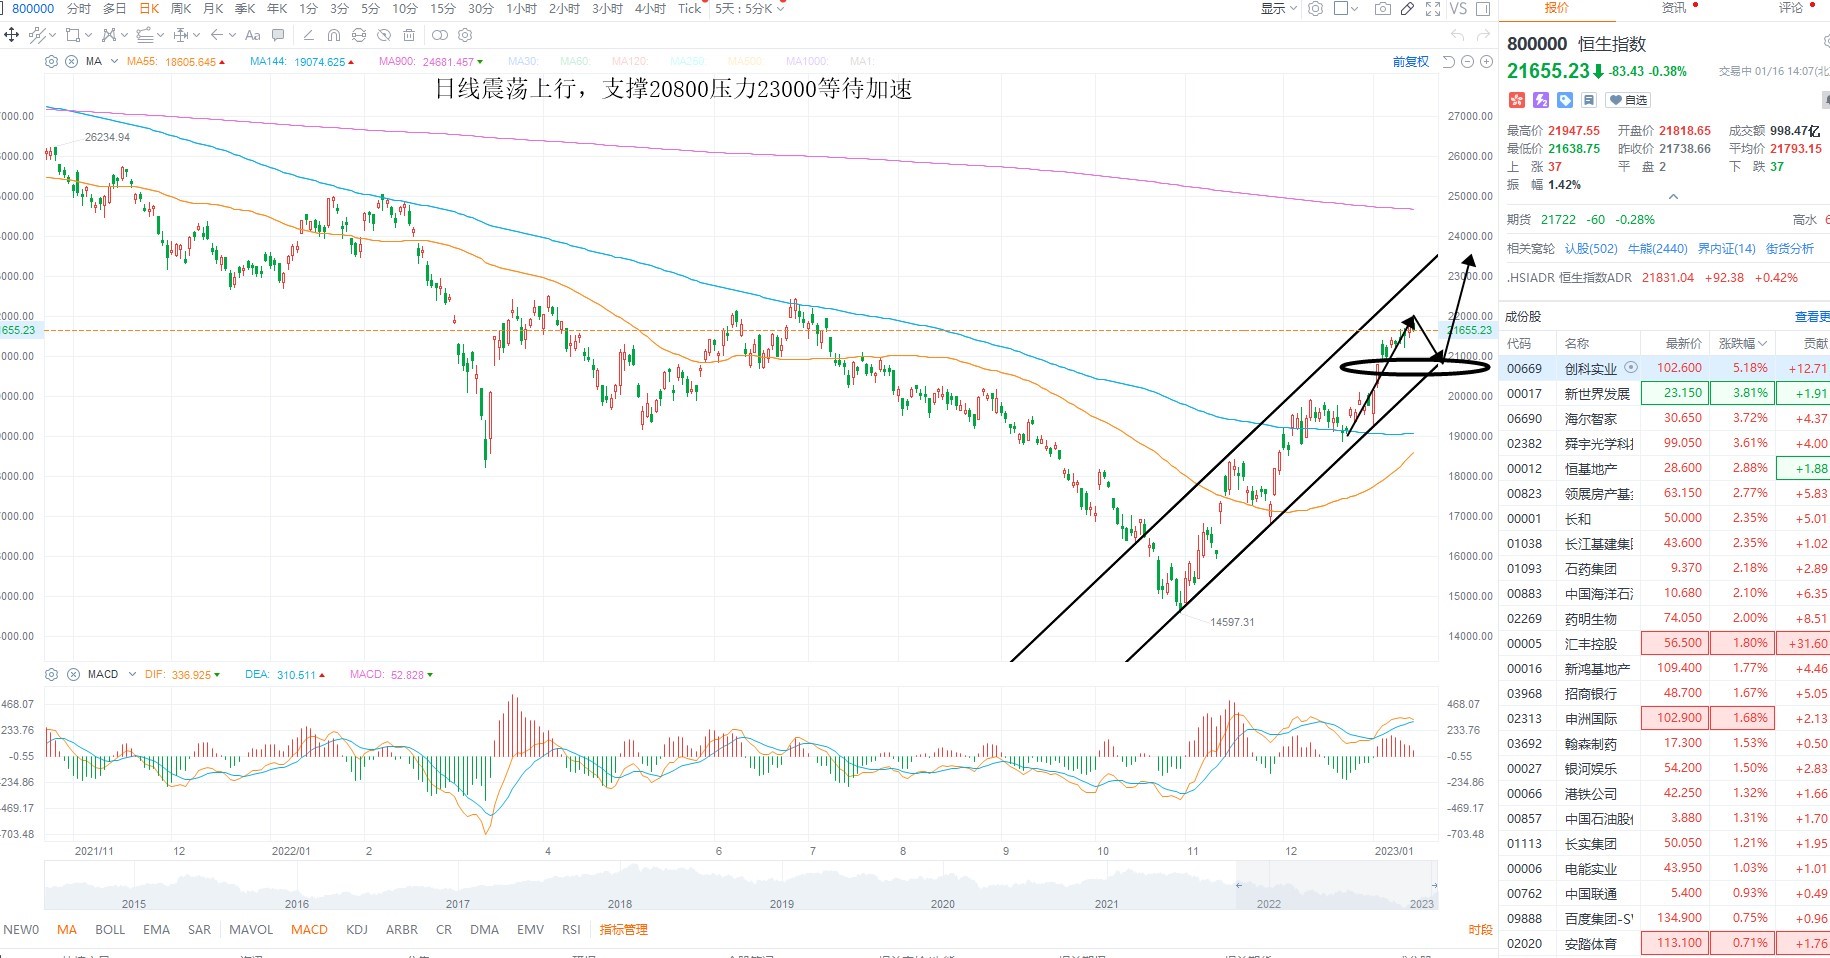The width and height of the screenshot is (1830, 958).
Task: Reset chart zoom with circular arrow
Action: (x=1451, y=62)
